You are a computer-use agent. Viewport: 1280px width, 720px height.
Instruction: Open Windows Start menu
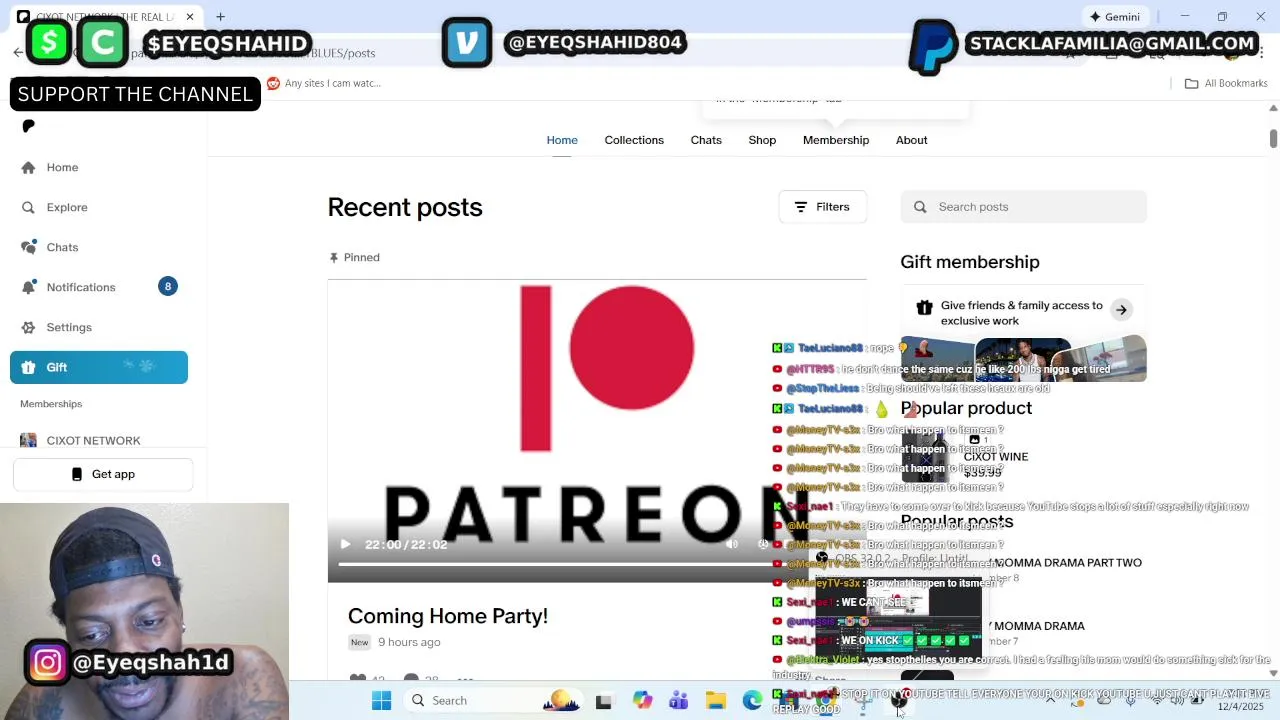point(381,701)
